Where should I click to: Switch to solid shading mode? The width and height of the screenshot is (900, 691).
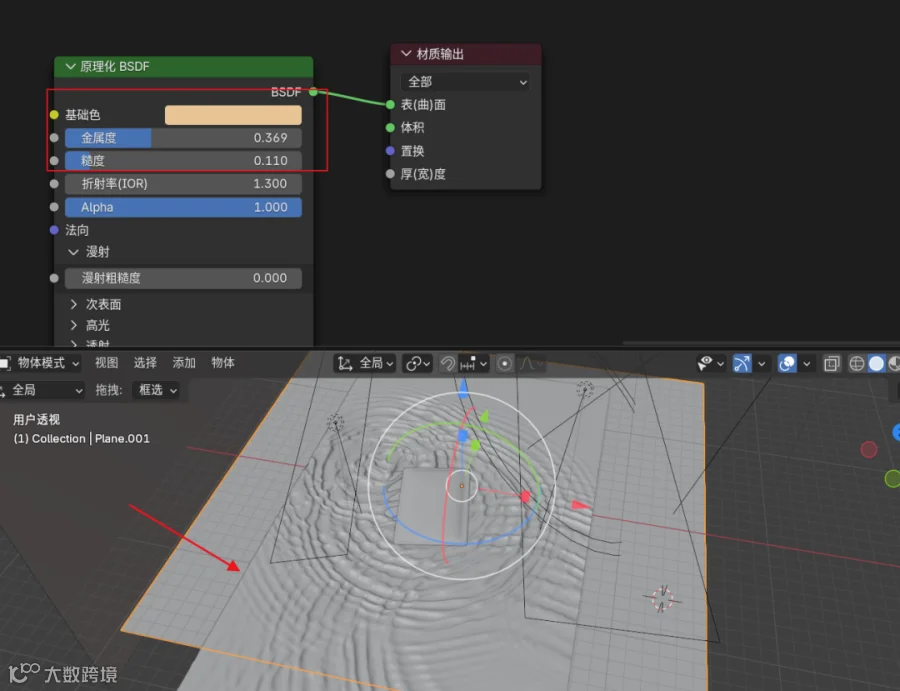click(876, 363)
